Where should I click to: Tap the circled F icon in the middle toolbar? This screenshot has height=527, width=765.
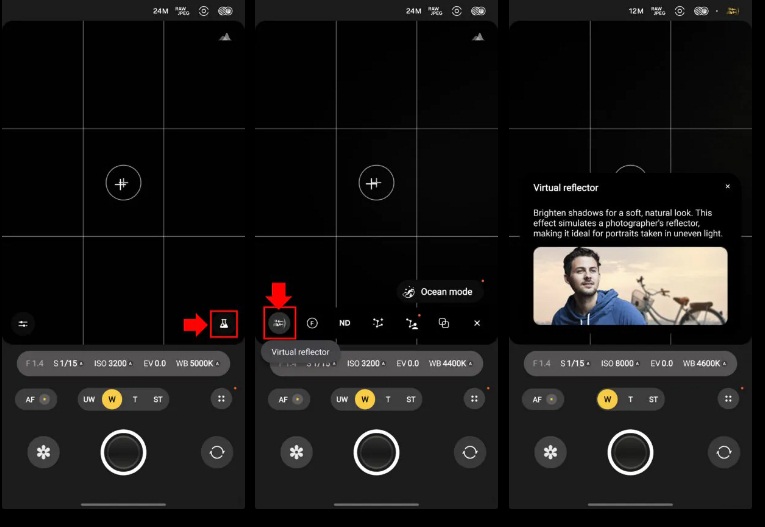tap(312, 323)
